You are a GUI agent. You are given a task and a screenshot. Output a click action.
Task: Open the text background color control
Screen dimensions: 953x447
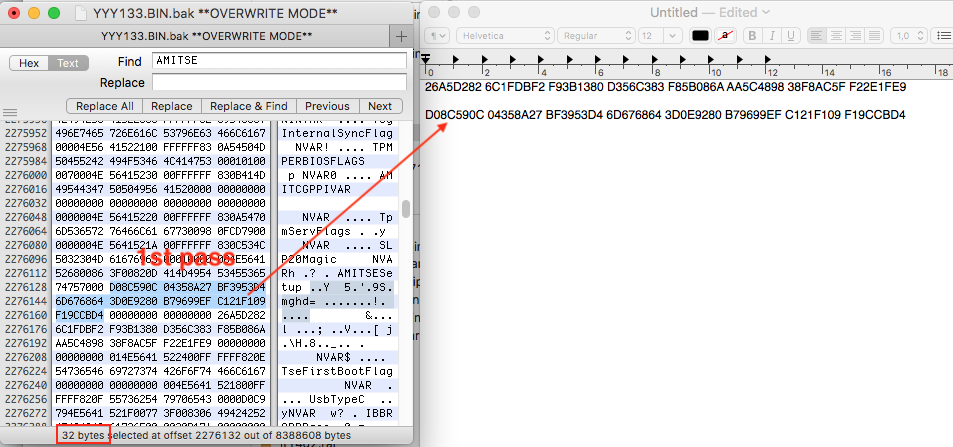click(x=724, y=36)
